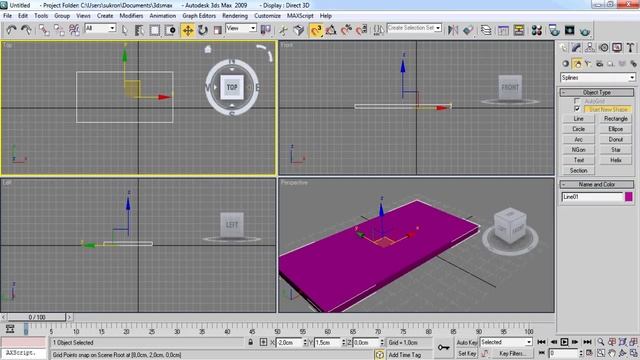Open the Customize menu
640x360 pixels.
[x=267, y=16]
